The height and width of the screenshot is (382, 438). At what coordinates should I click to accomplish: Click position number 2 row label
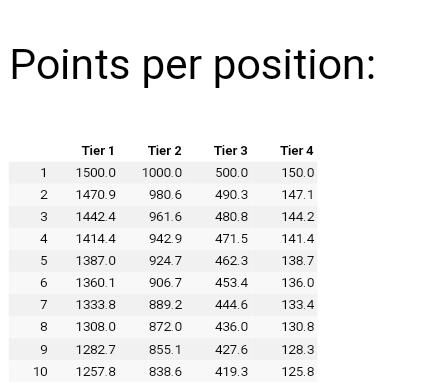pos(44,195)
